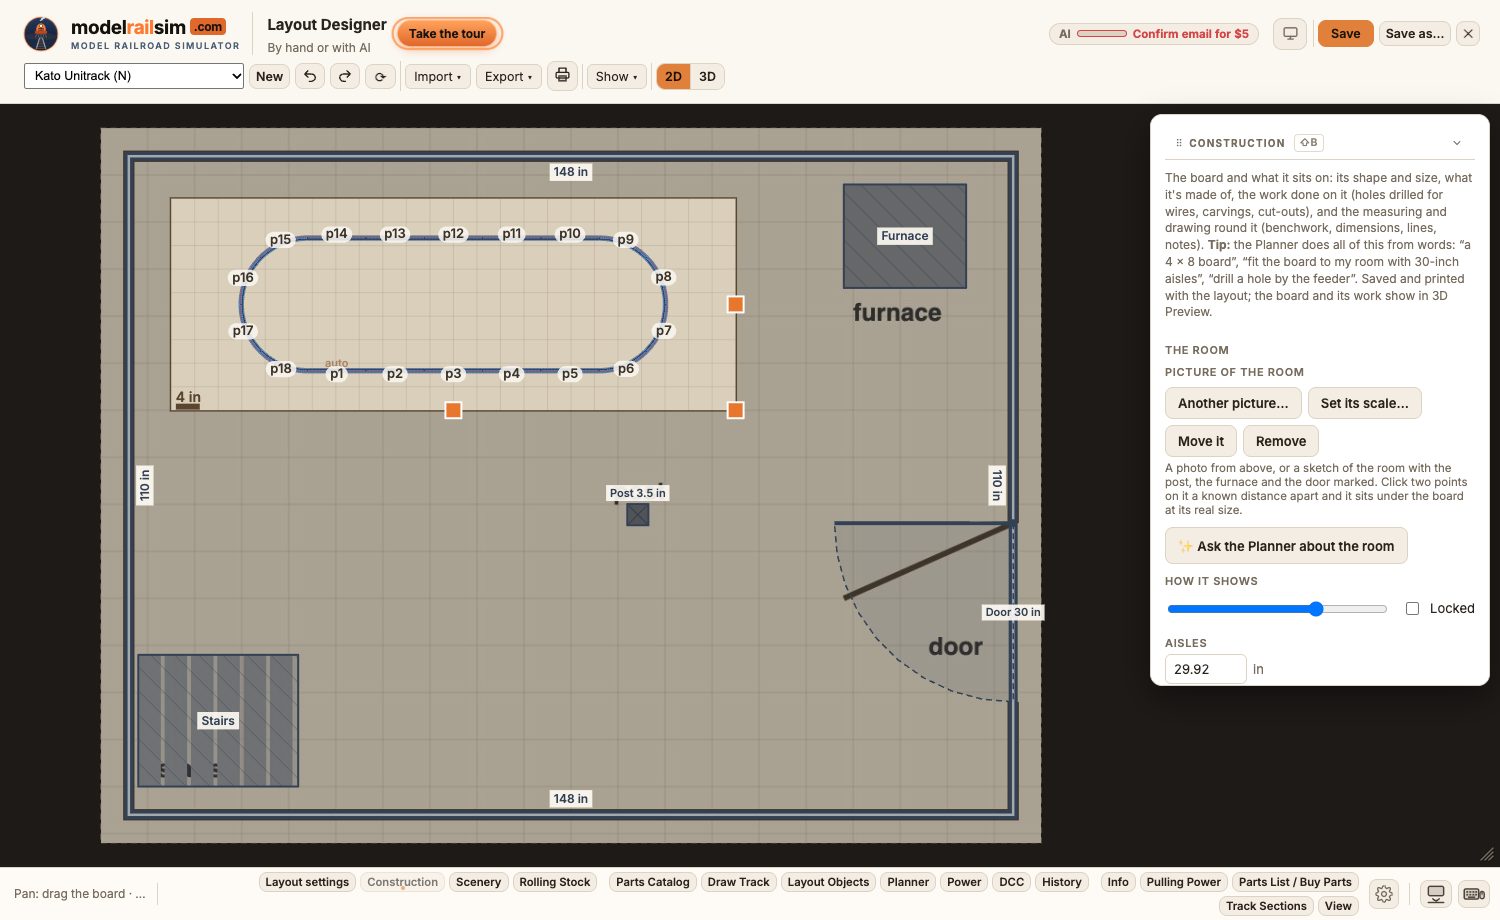This screenshot has height=920, width=1500.
Task: Click the orange handle on board's right edge
Action: tap(735, 304)
